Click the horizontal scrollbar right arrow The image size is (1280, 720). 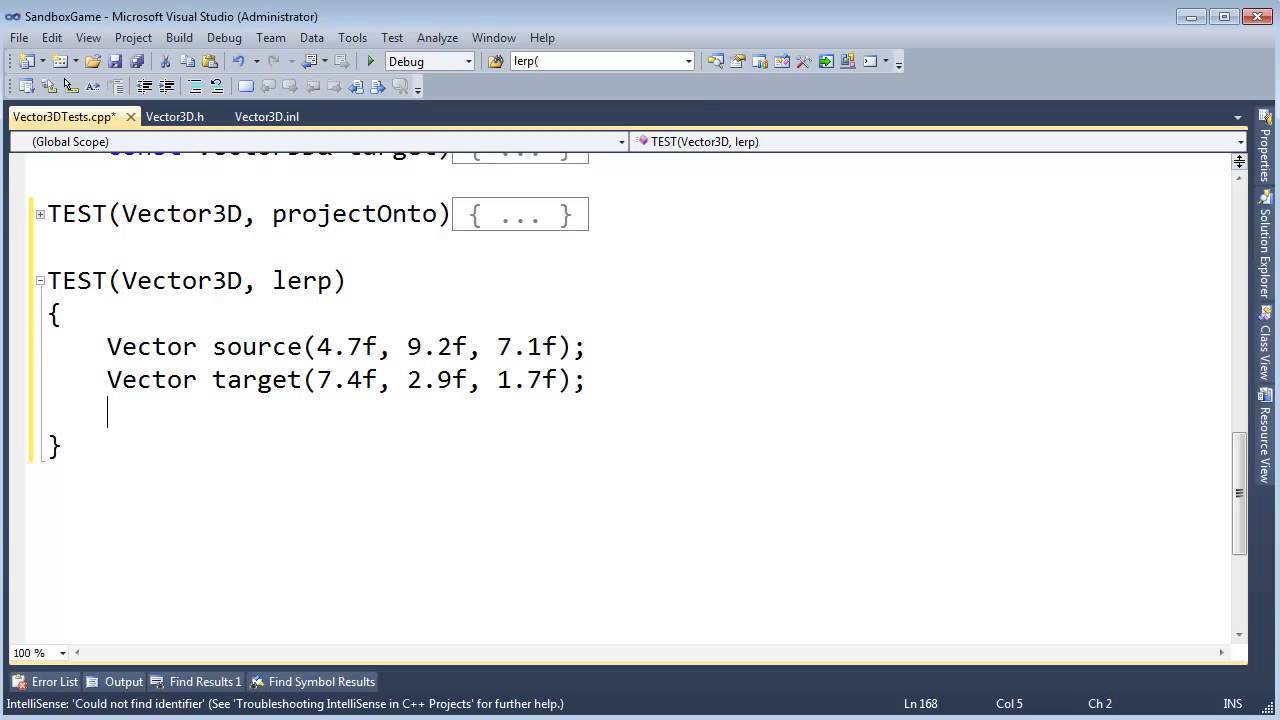(1221, 653)
